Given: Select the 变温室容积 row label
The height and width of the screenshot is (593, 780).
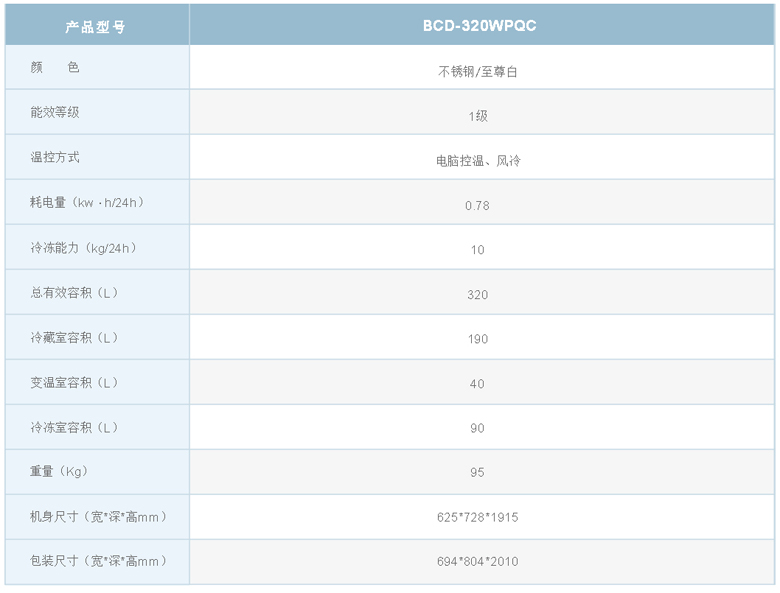Looking at the screenshot, I should pyautogui.click(x=75, y=382).
